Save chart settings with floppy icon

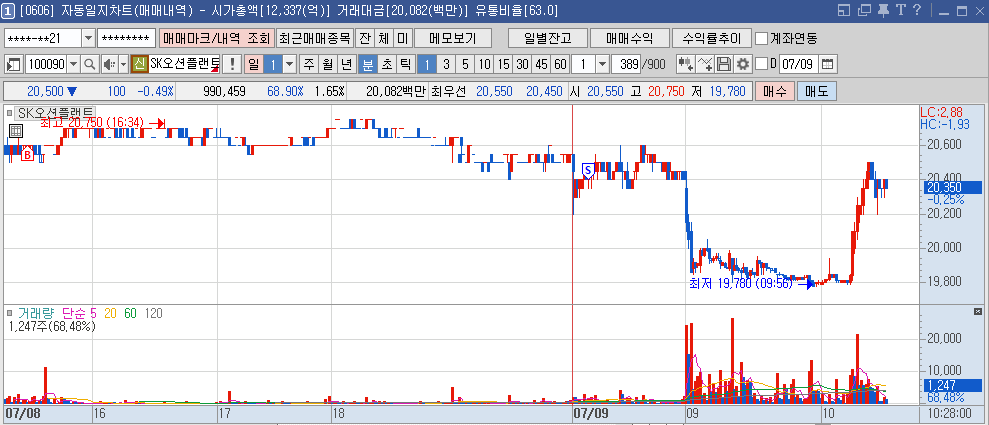tap(725, 64)
